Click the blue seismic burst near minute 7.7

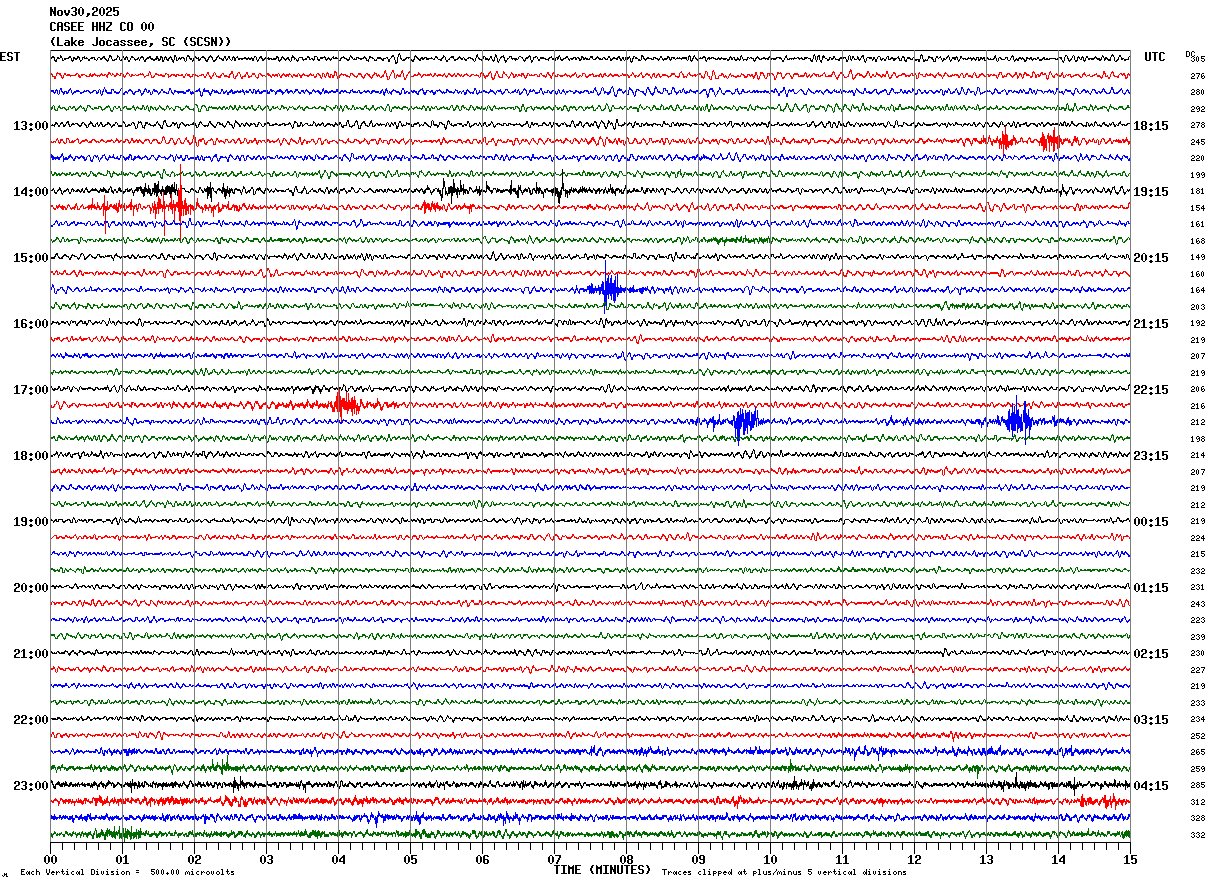point(608,290)
